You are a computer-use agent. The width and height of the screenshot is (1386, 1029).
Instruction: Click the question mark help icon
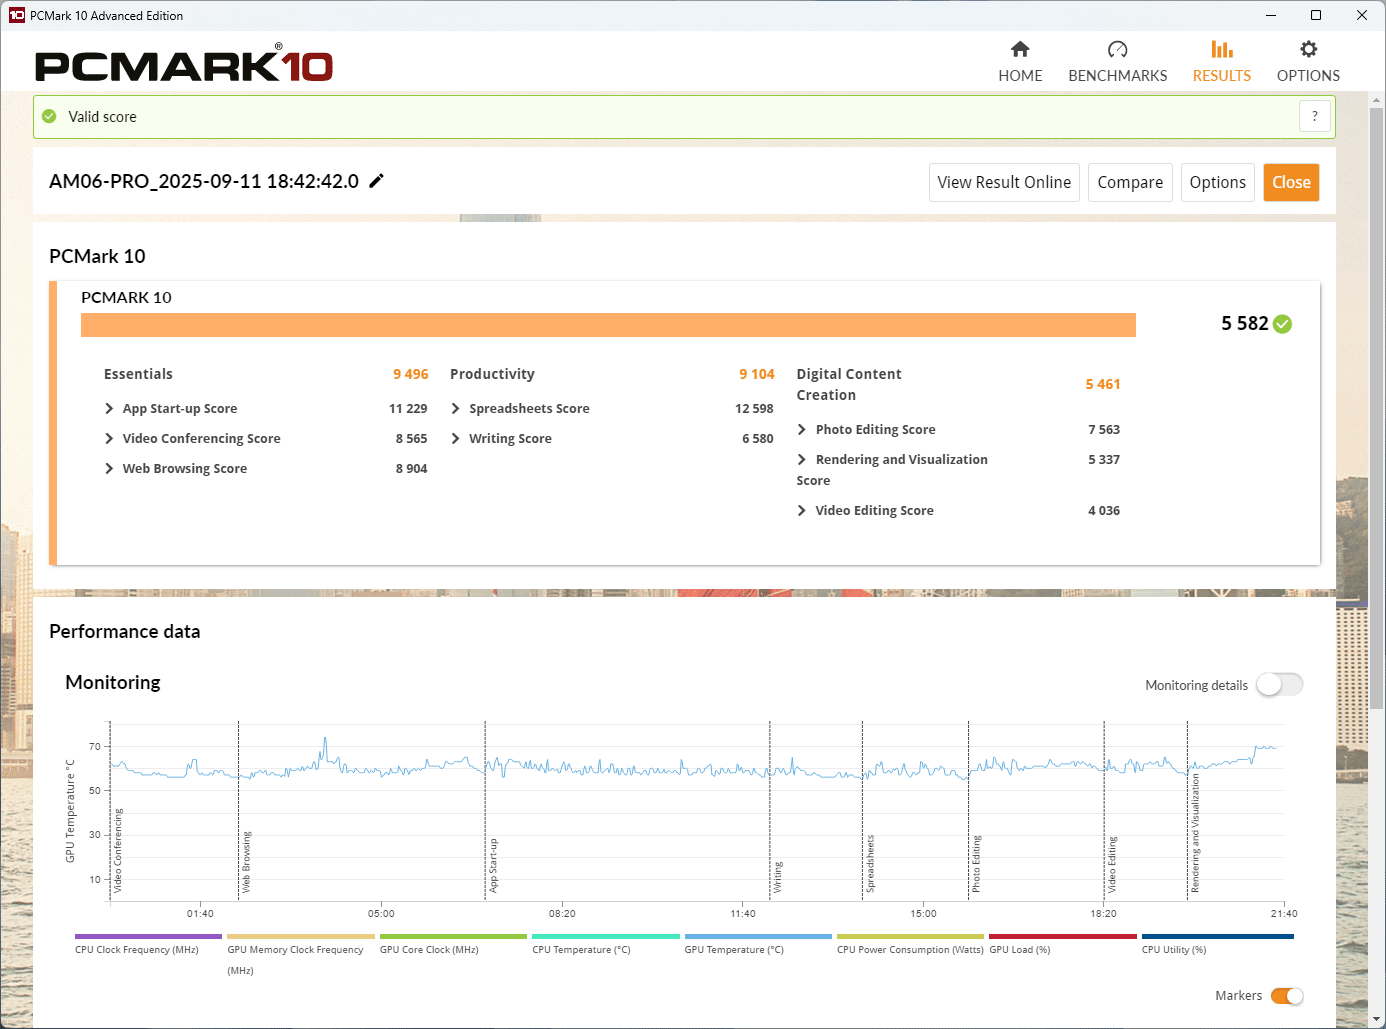pyautogui.click(x=1314, y=116)
